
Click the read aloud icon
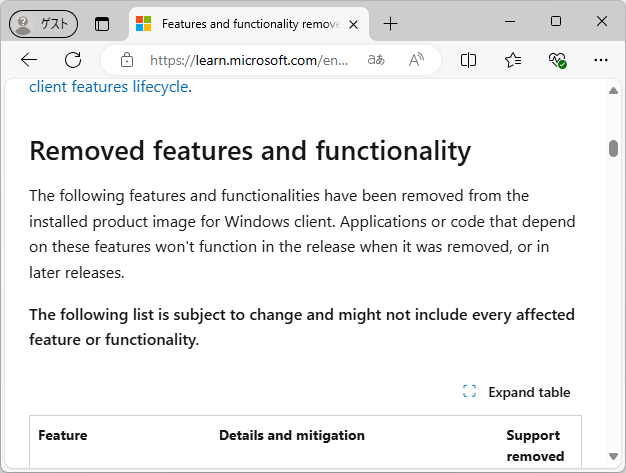pos(417,60)
